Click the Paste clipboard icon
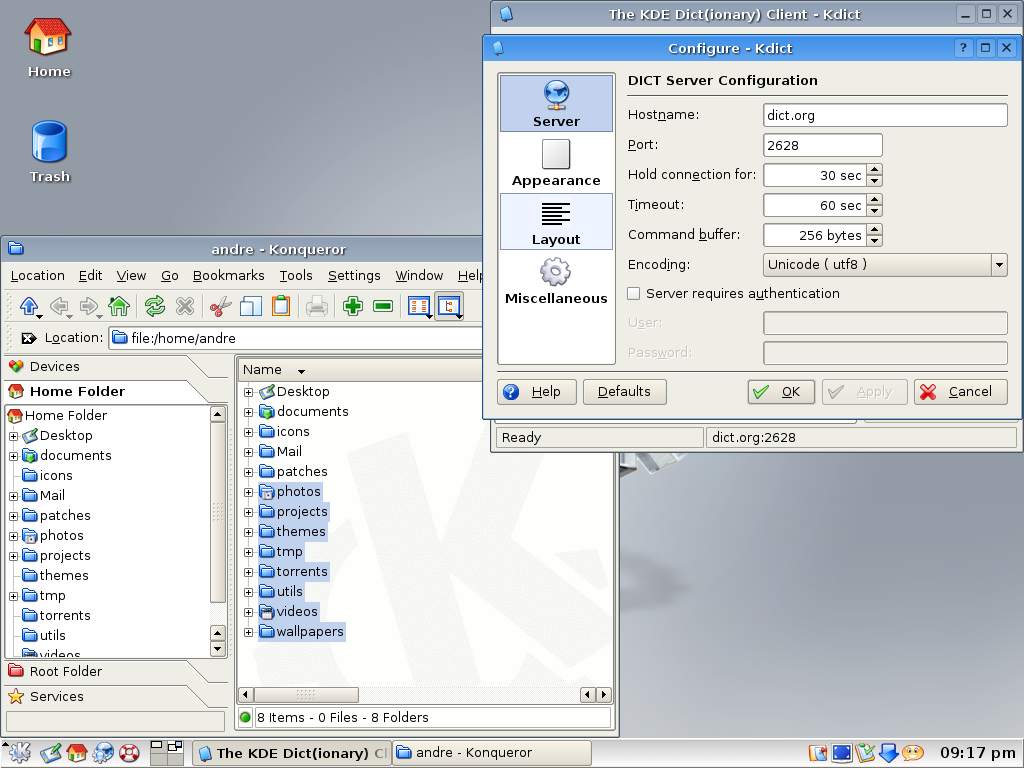1024x768 pixels. pyautogui.click(x=281, y=306)
